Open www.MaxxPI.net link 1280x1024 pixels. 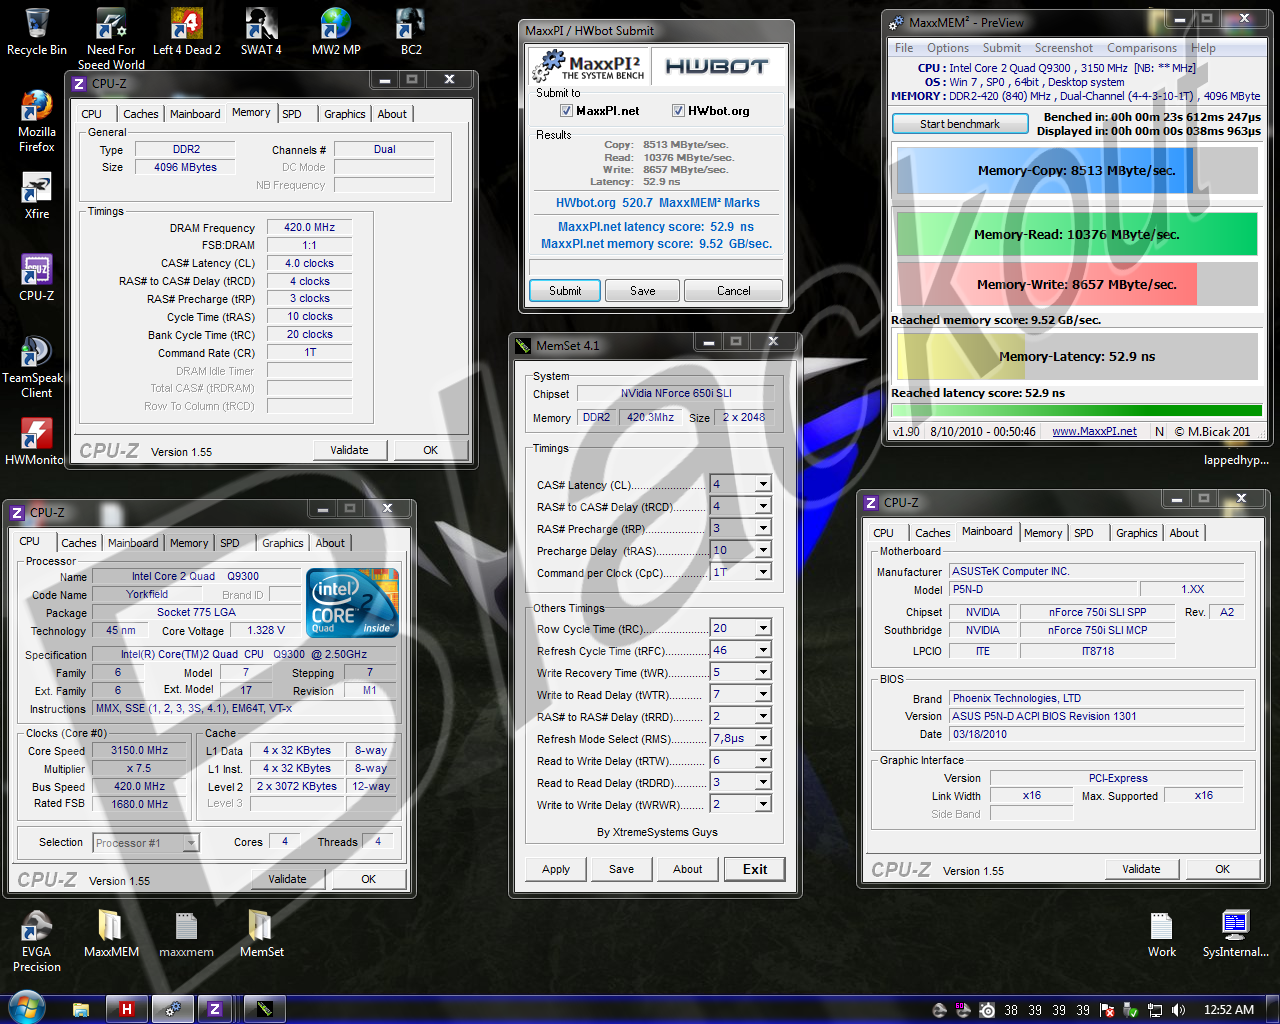click(1094, 431)
